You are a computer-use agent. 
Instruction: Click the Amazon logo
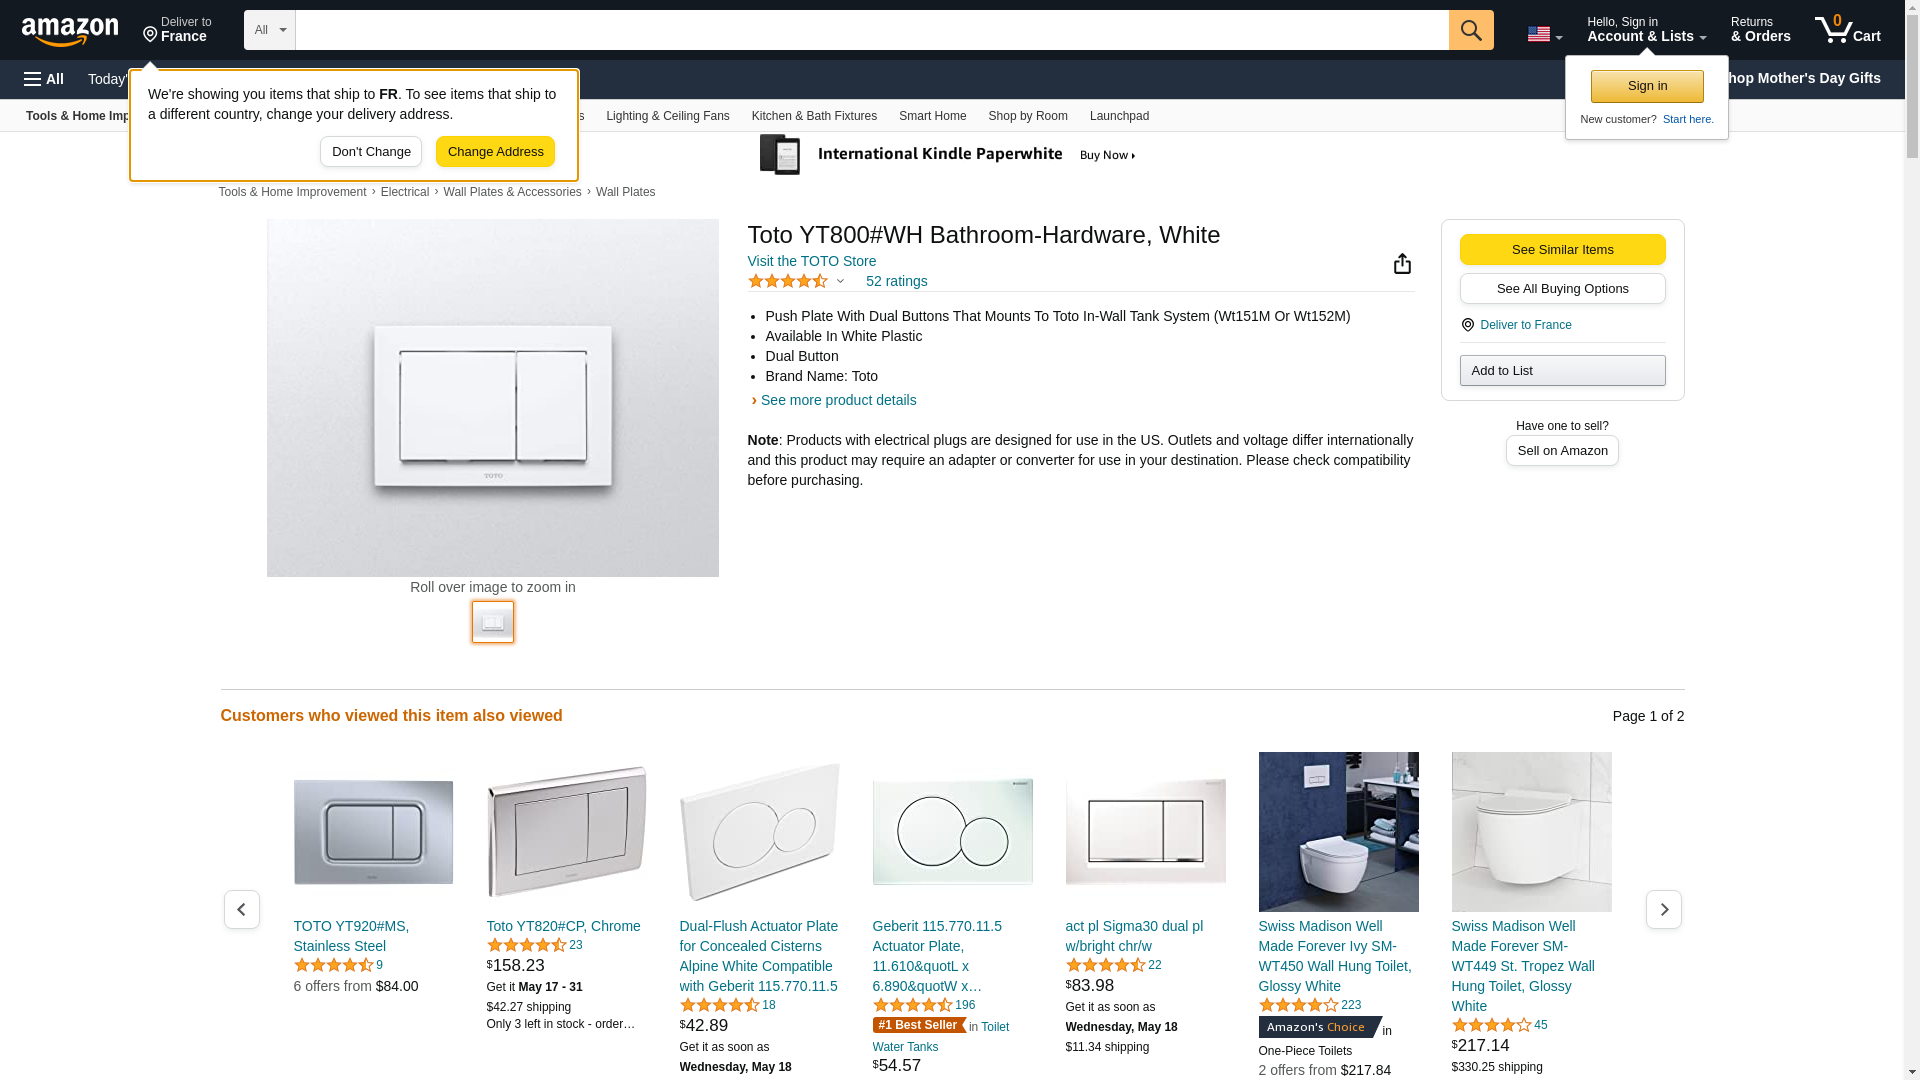point(70,32)
